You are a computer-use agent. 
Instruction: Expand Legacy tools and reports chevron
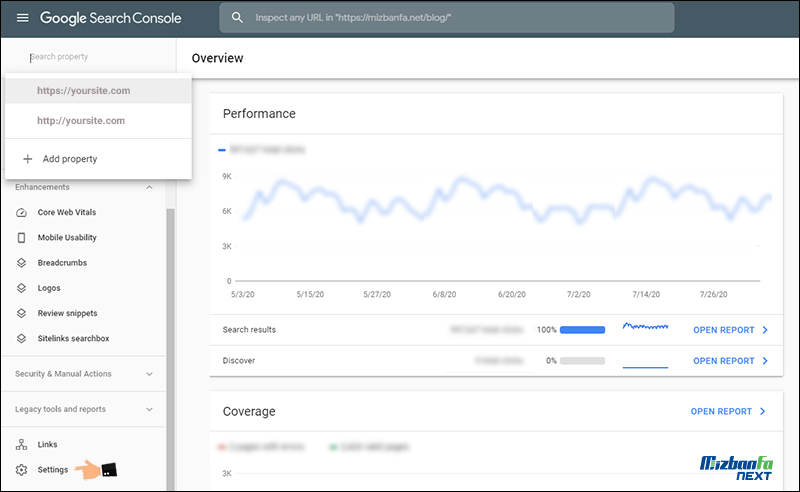(x=149, y=409)
